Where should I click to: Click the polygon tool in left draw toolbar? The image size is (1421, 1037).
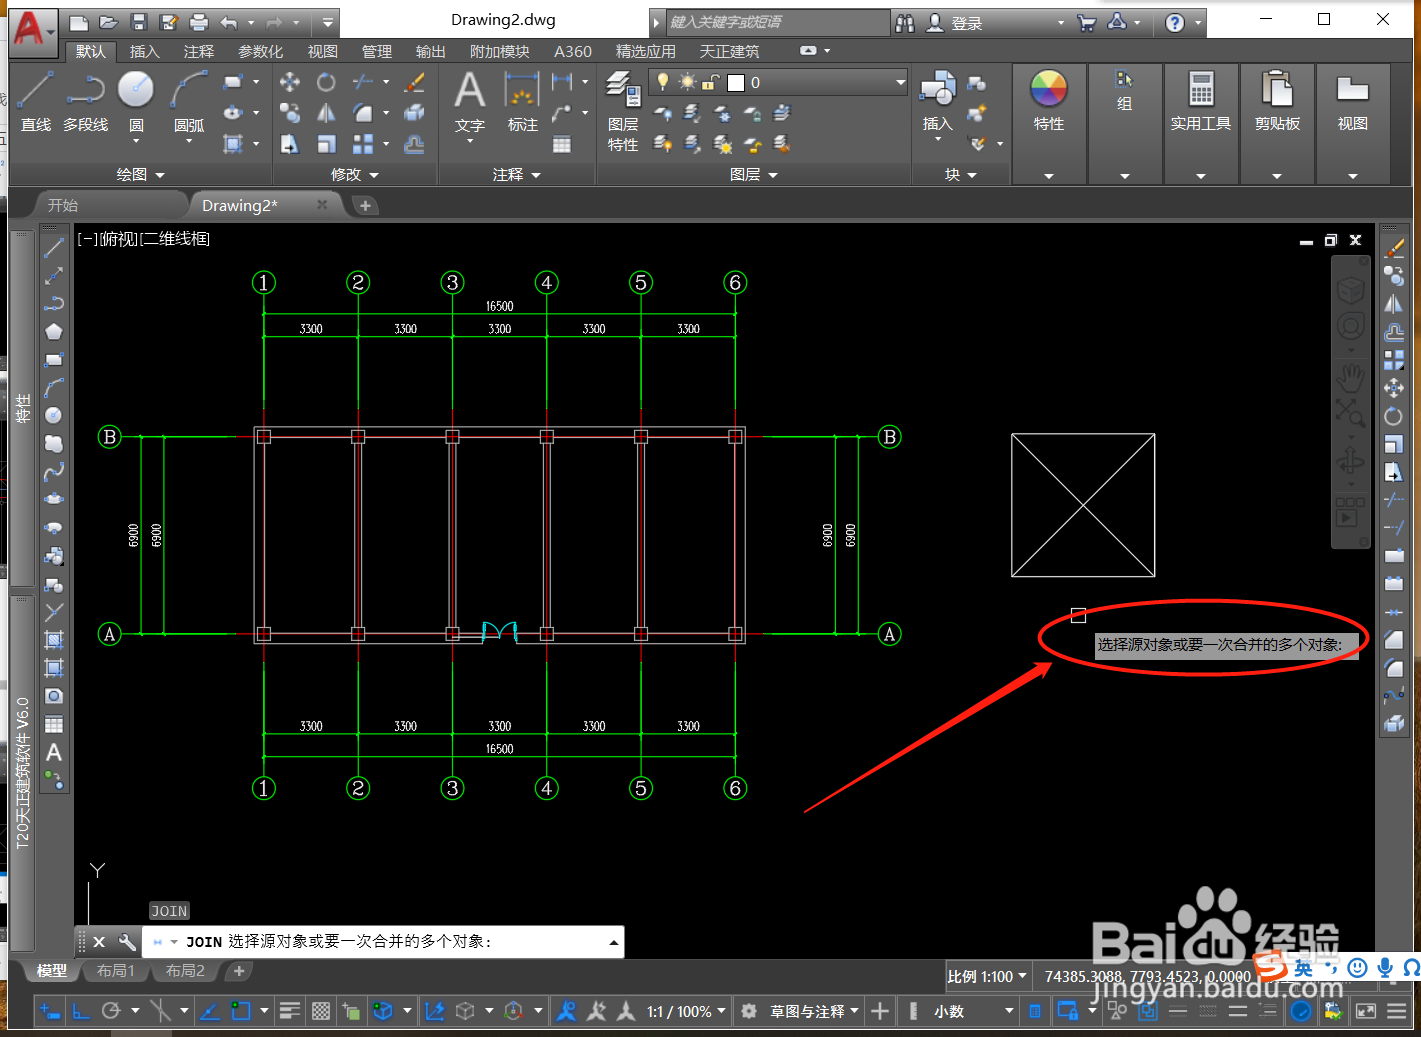point(54,331)
